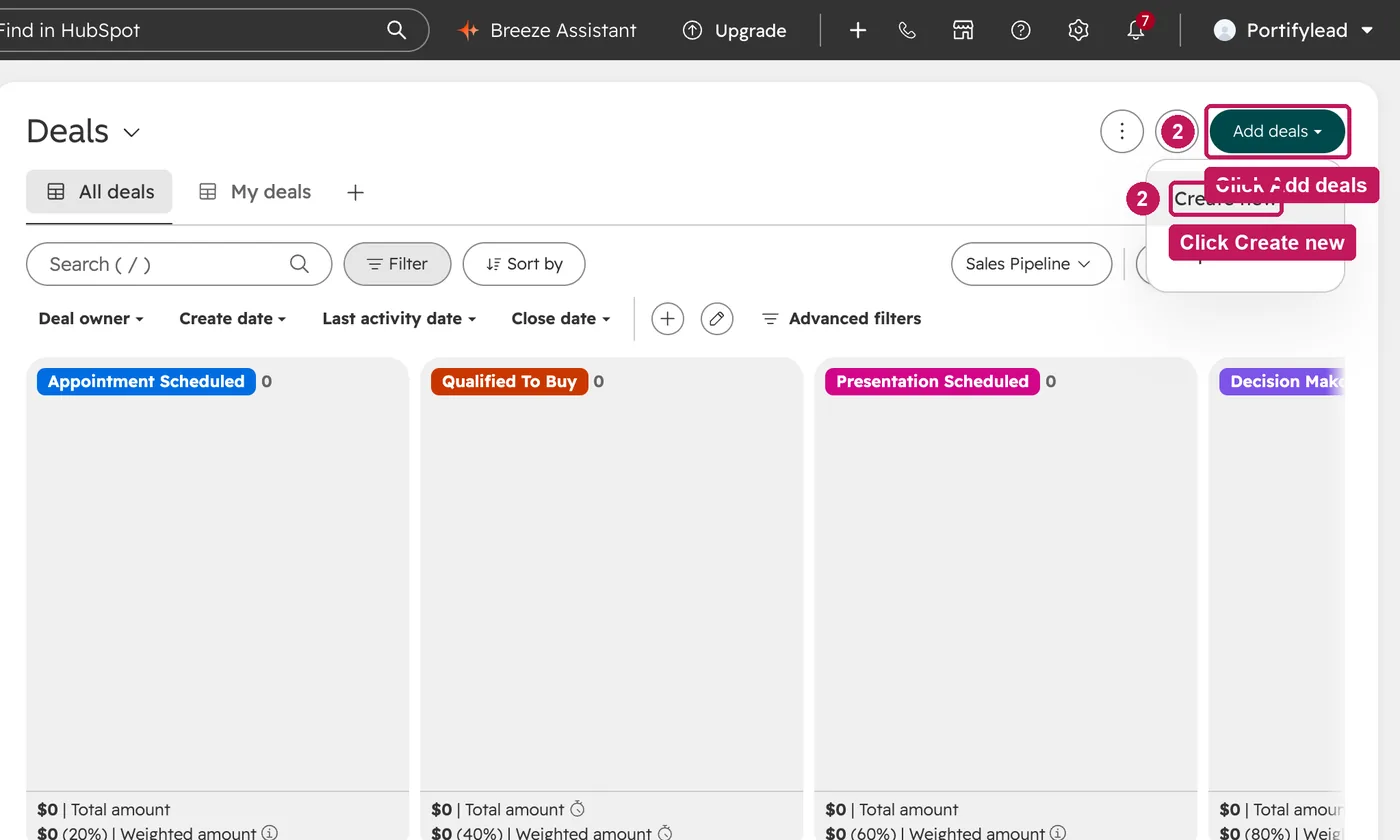The height and width of the screenshot is (840, 1400).
Task: Click the Appointment Scheduled stage label
Action: tap(146, 382)
